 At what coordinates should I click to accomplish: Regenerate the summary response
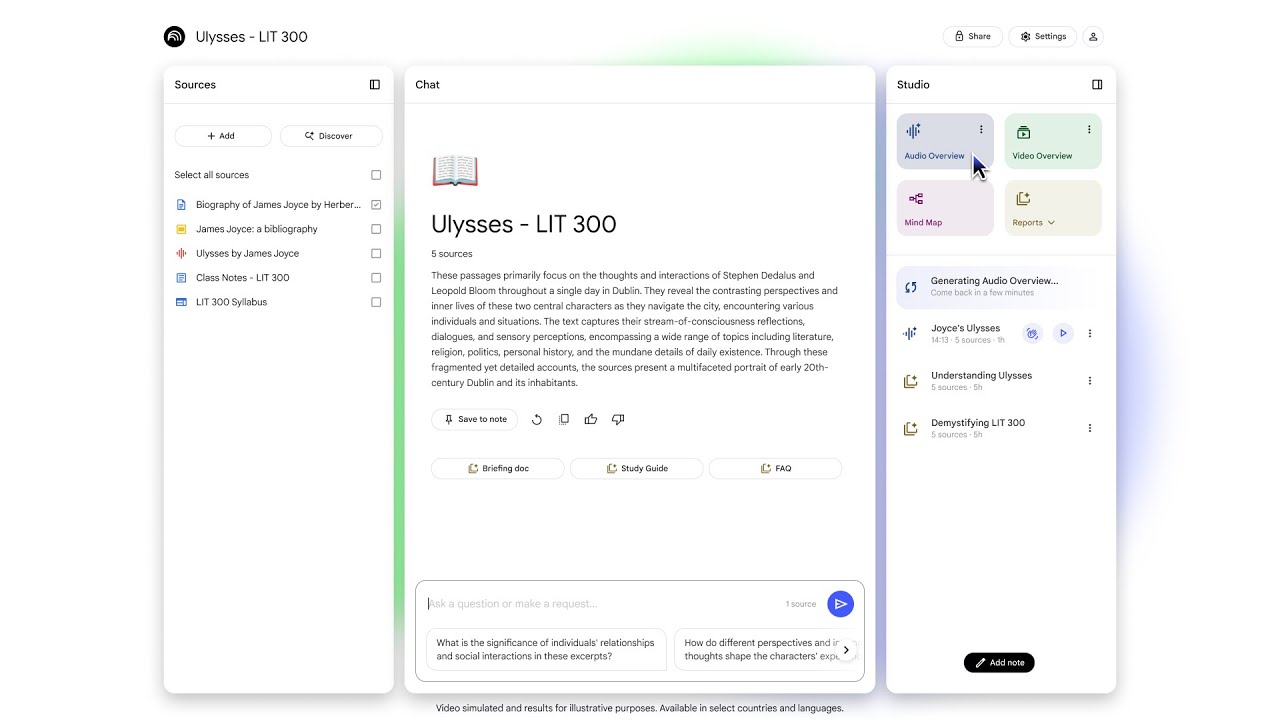point(537,419)
